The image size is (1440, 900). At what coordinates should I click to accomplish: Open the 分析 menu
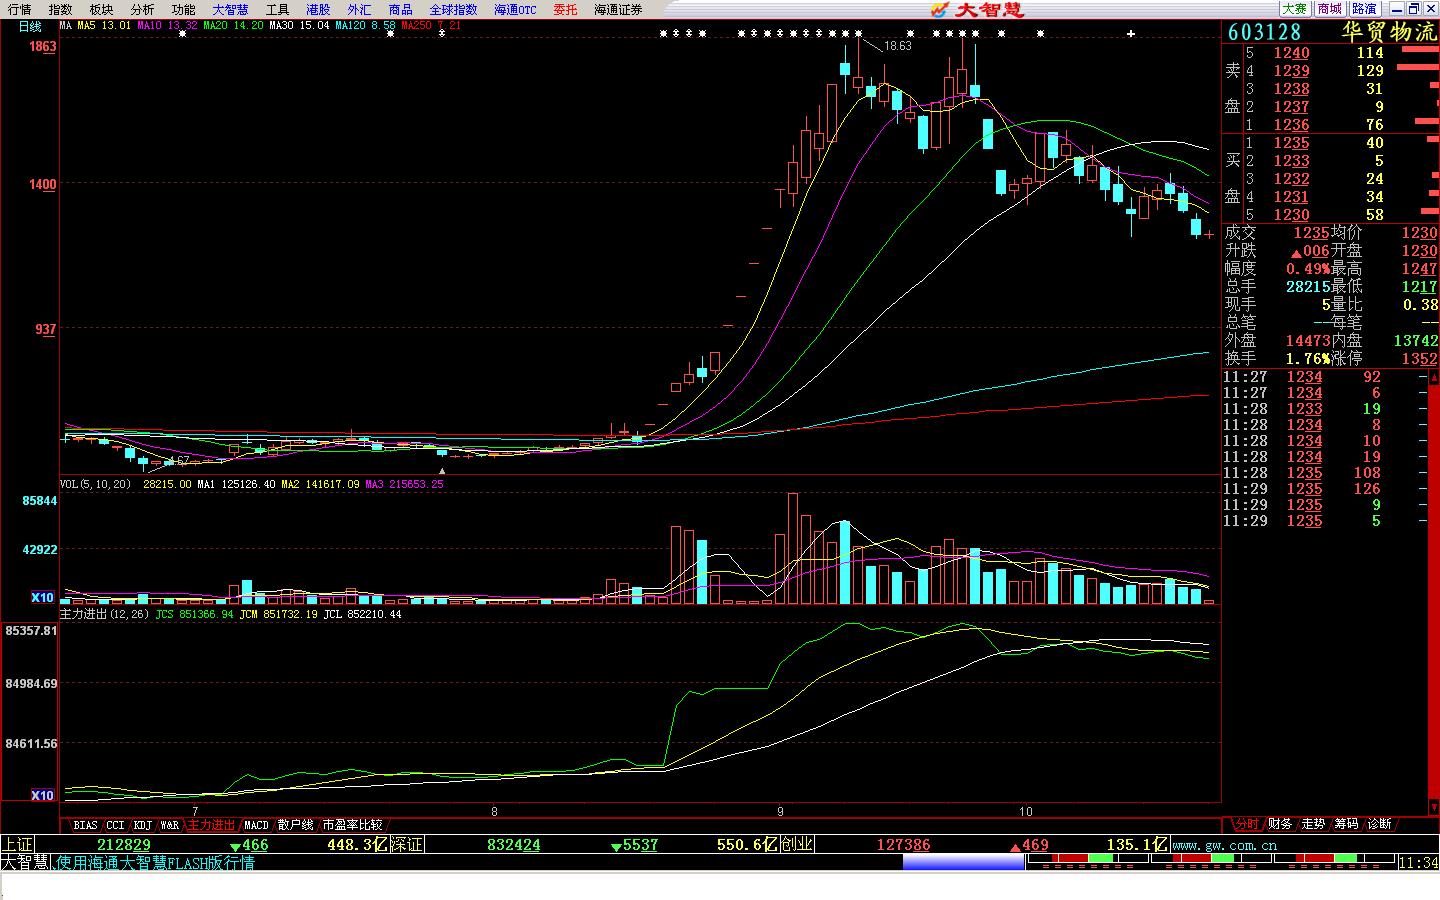142,9
